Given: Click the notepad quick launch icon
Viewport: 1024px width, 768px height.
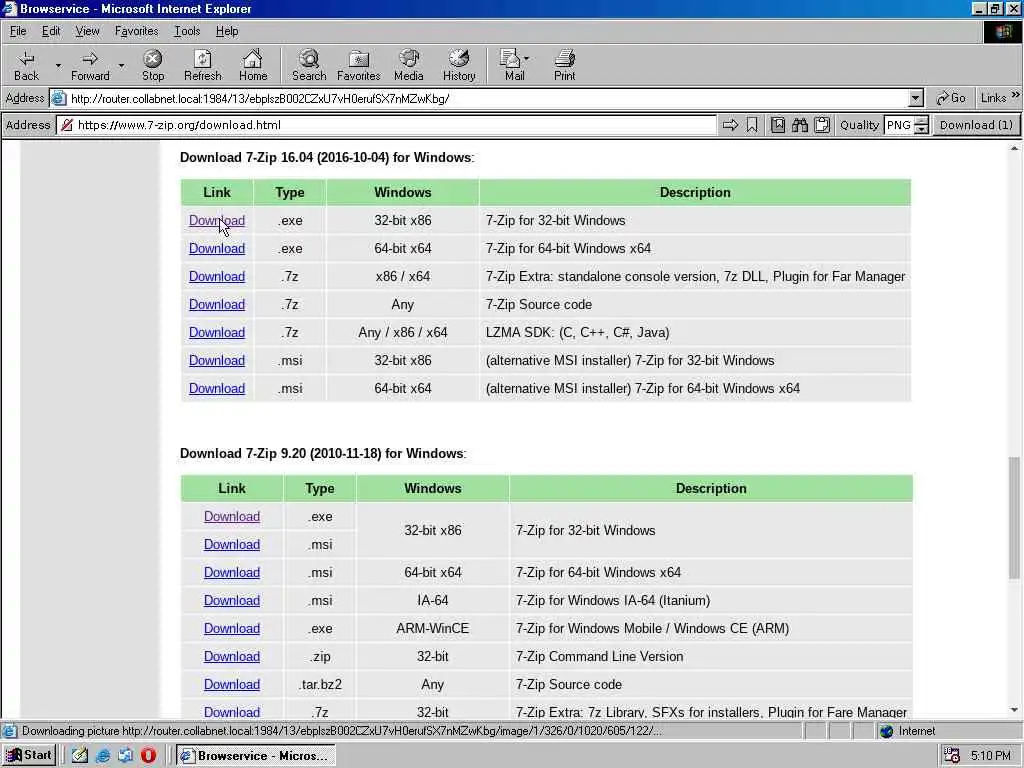Looking at the screenshot, I should [x=80, y=756].
